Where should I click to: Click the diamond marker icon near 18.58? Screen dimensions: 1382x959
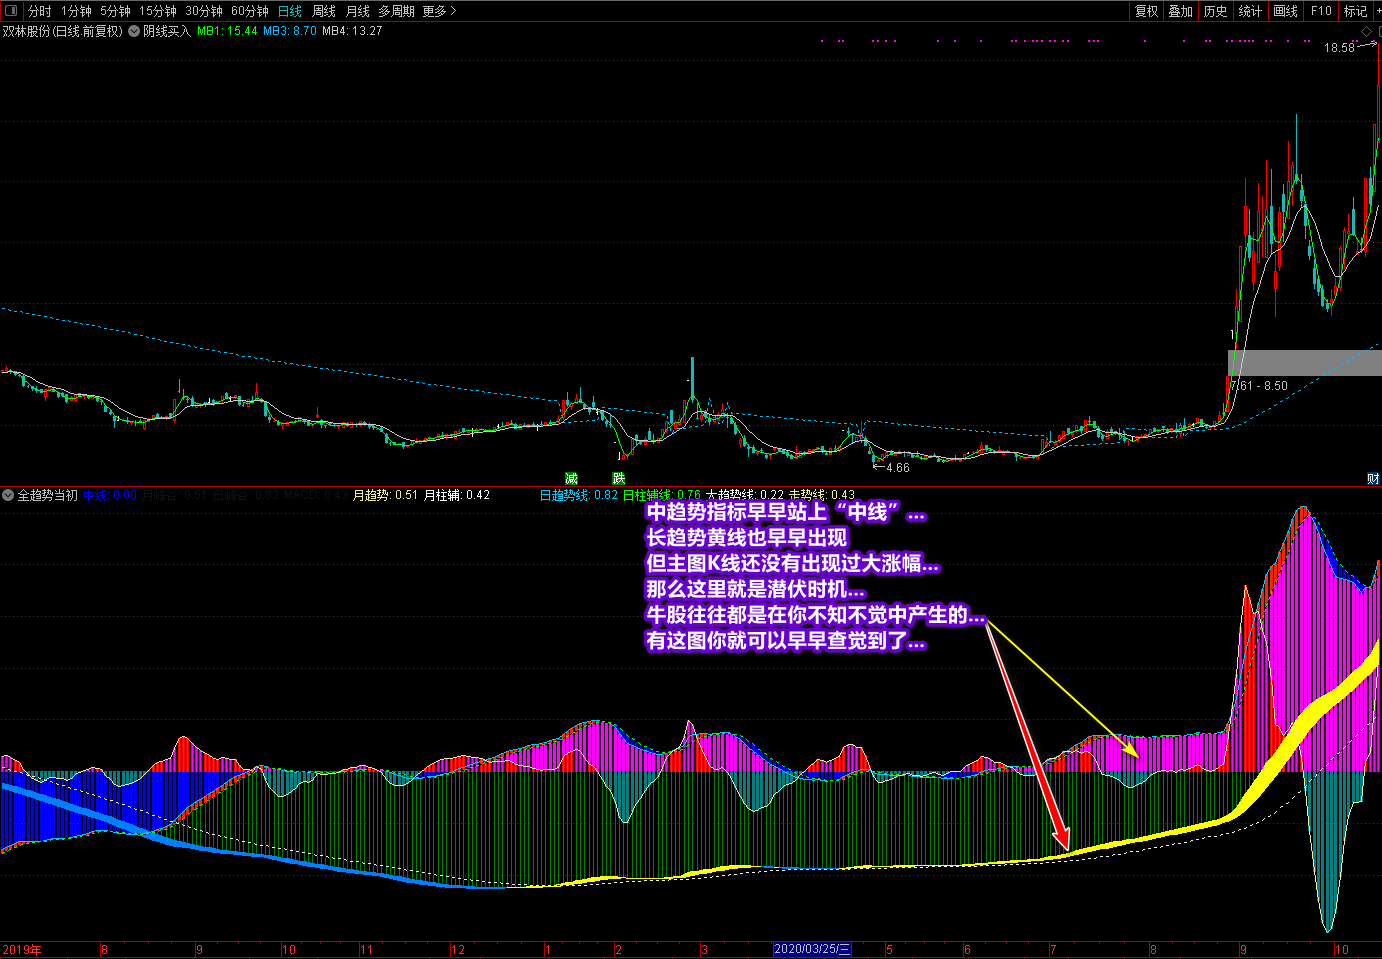(x=1367, y=32)
